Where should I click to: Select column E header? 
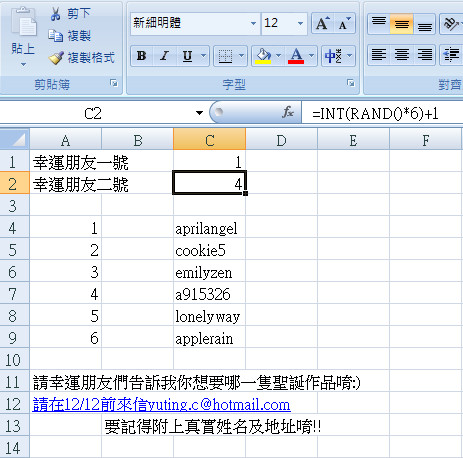[353, 140]
